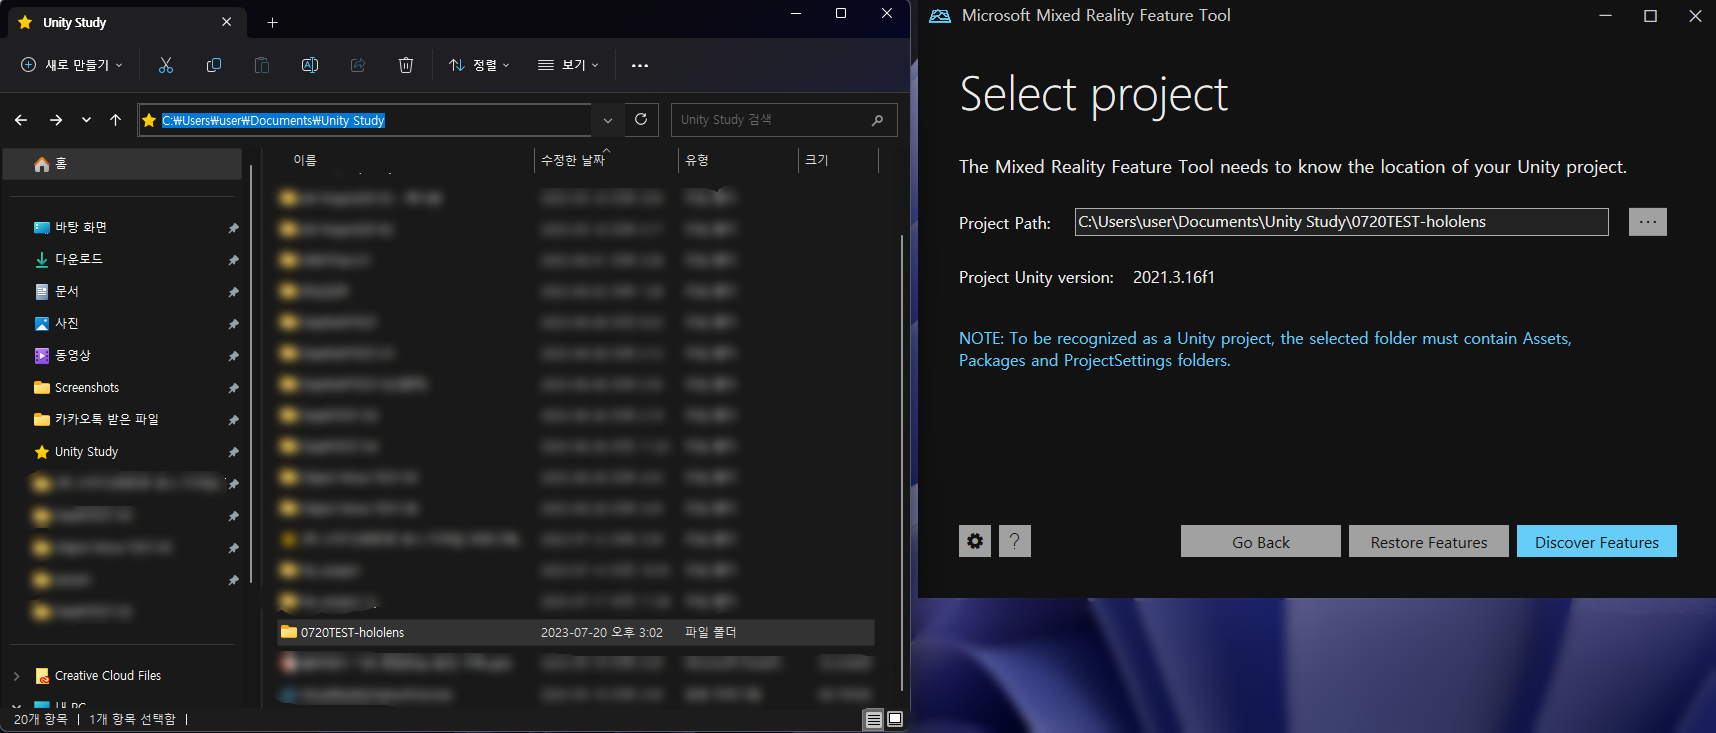Image resolution: width=1716 pixels, height=733 pixels.
Task: Click the Paste clipboard icon in Explorer
Action: (x=262, y=65)
